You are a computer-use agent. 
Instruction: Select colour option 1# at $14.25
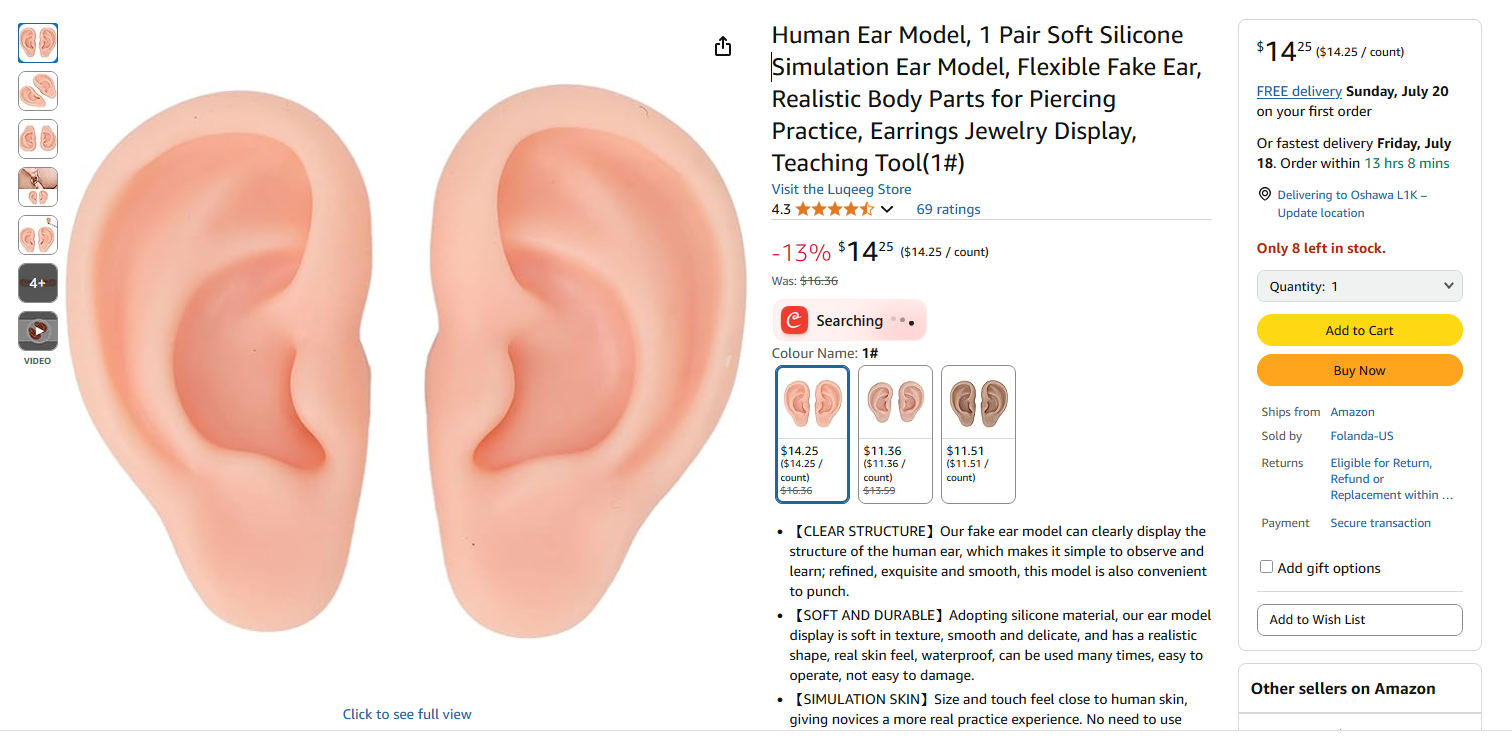coord(813,434)
